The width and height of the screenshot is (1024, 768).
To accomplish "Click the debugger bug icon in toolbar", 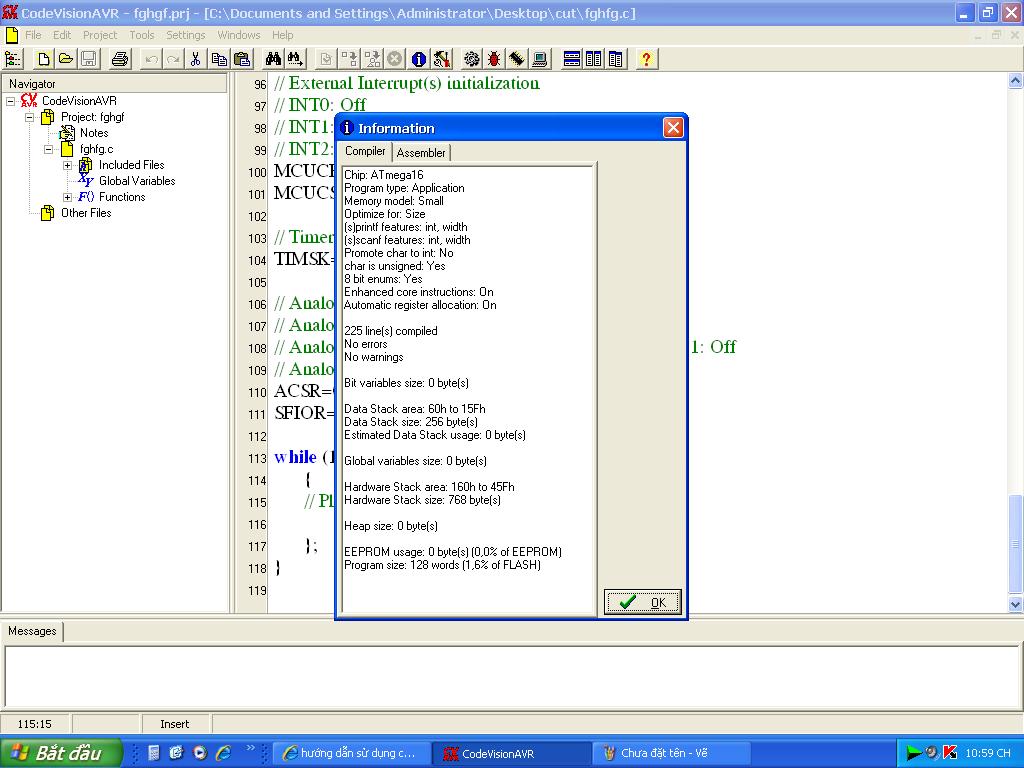I will [494, 59].
